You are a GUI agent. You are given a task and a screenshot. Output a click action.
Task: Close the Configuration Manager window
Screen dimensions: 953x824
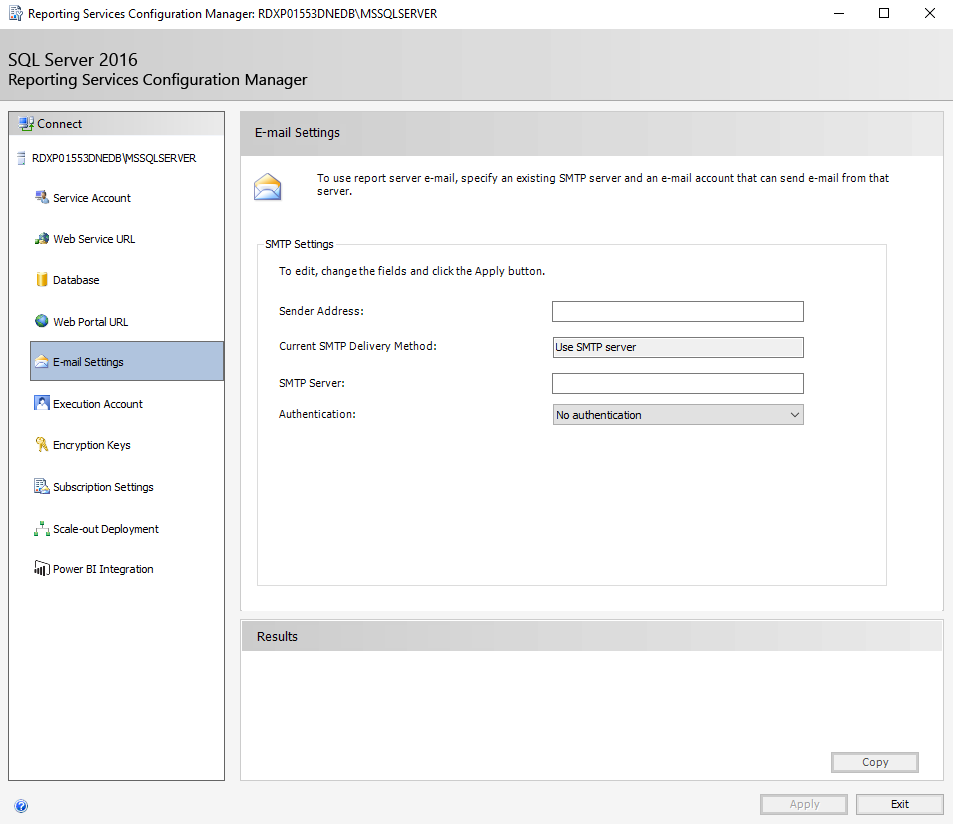tap(929, 13)
